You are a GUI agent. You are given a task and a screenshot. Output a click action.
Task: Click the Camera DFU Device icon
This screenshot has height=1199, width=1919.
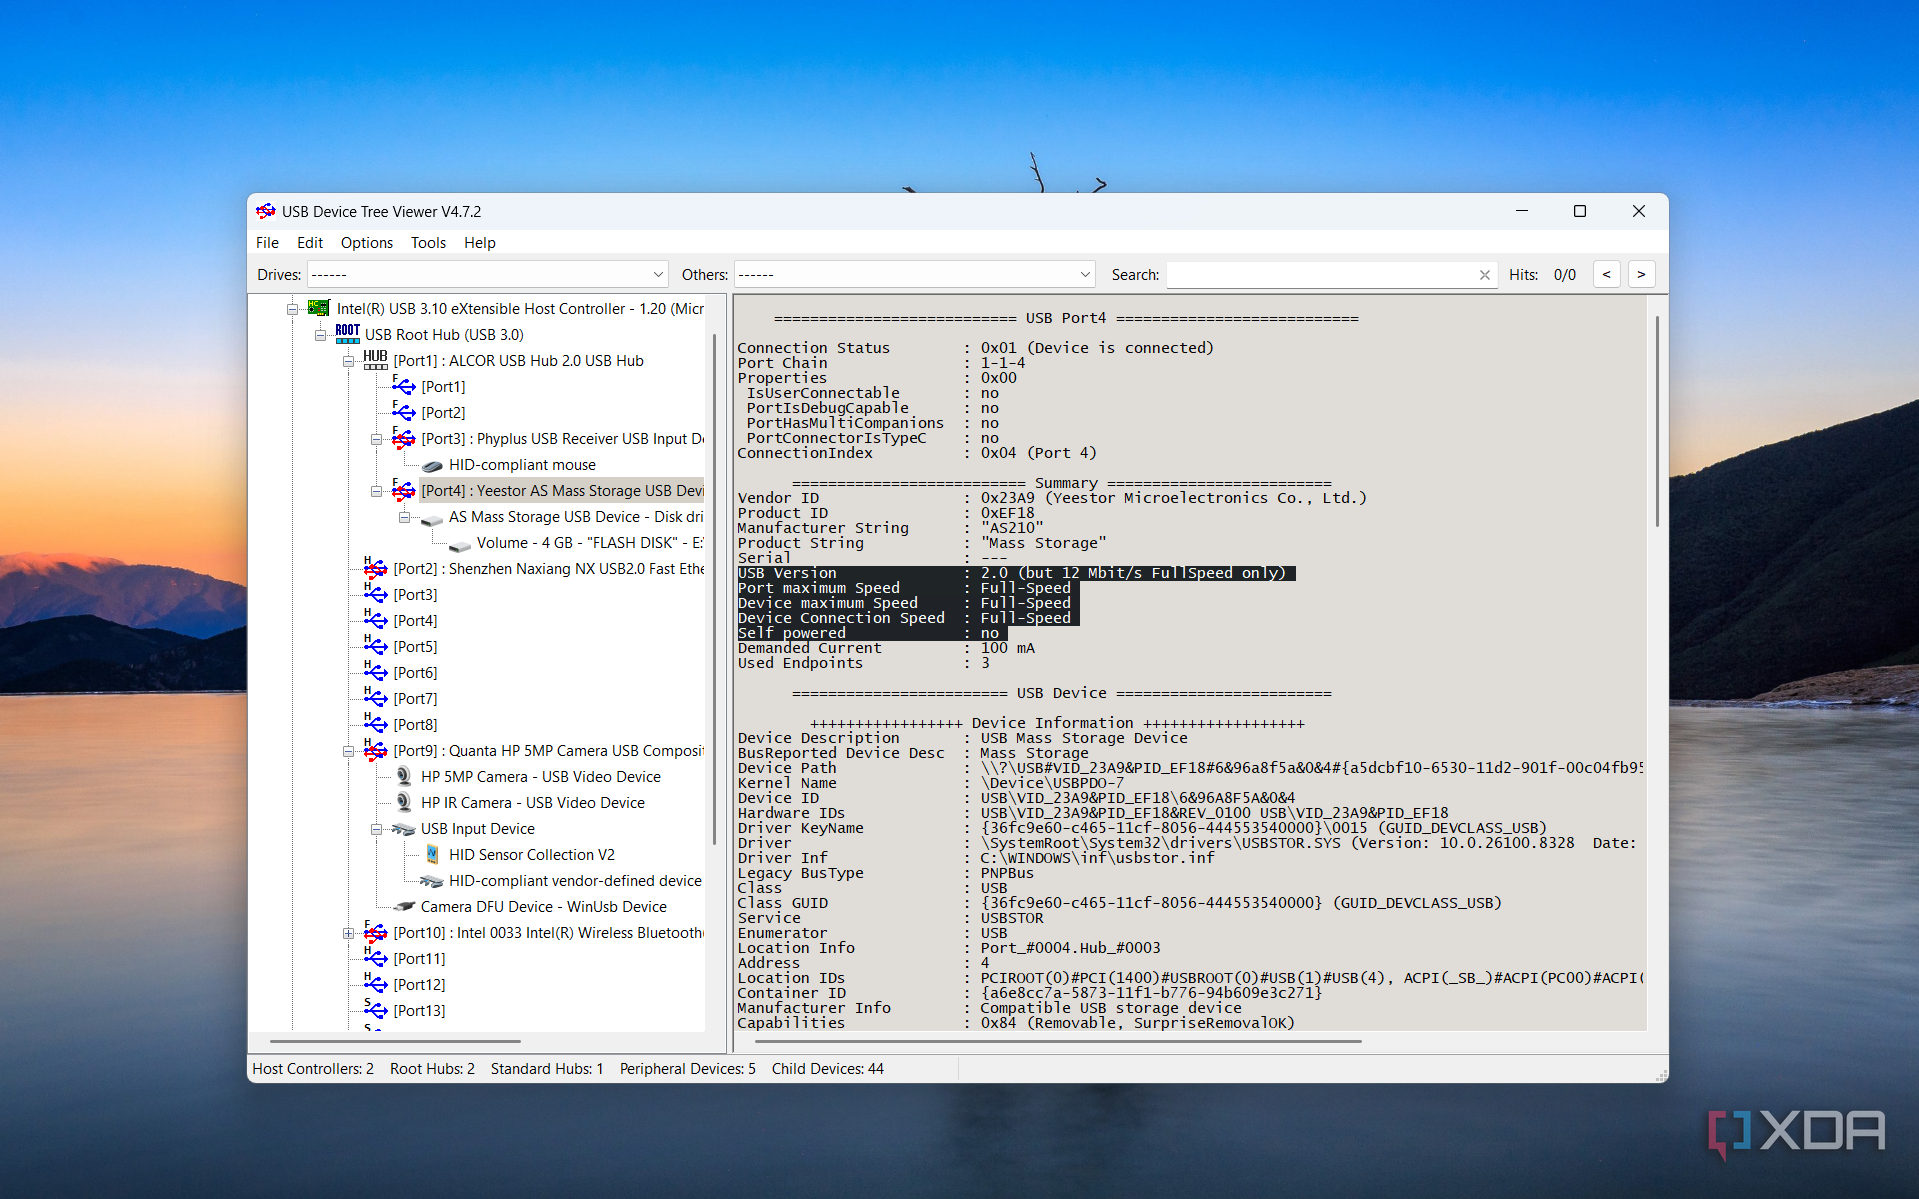(404, 906)
